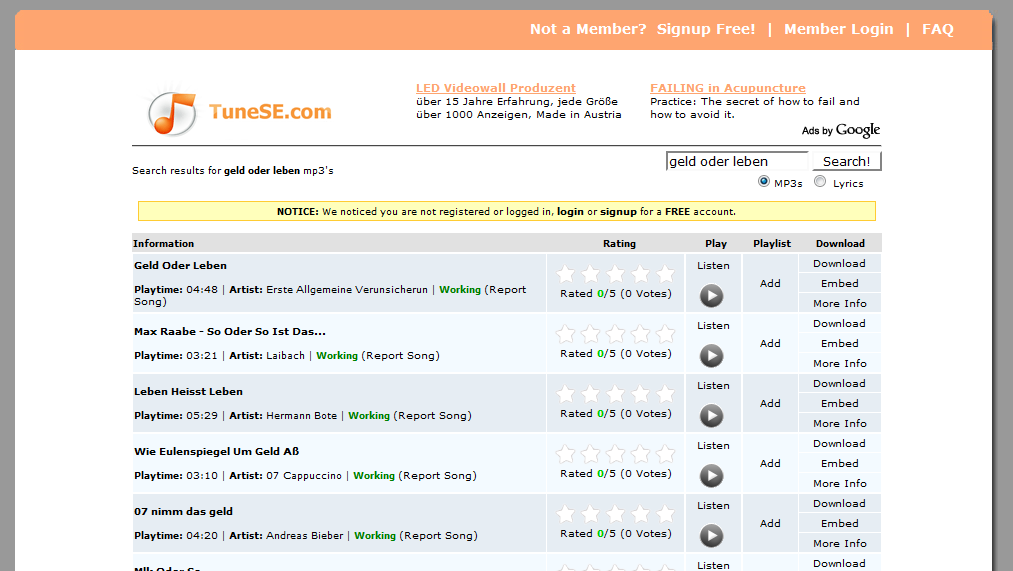Screen dimensions: 1013x571
Task: Play the Leben Heisst Leben track
Action: 711,416
